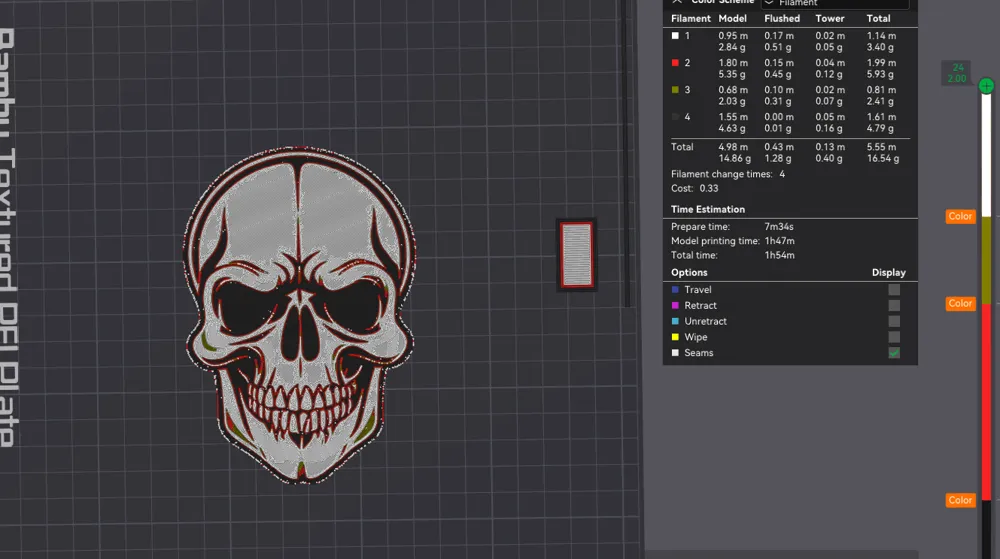This screenshot has height=559, width=1000.
Task: Click filament 2 total value '1.99 m'
Action: (x=881, y=62)
